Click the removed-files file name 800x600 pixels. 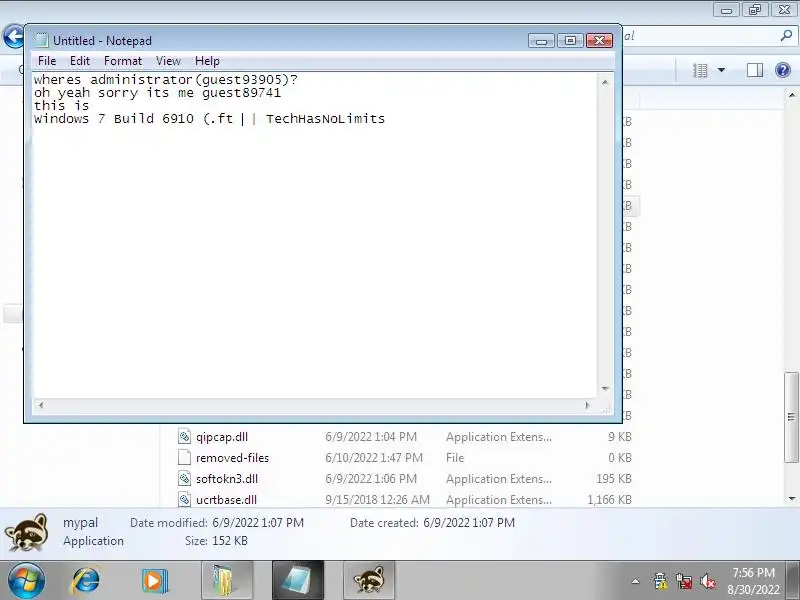[x=232, y=458]
